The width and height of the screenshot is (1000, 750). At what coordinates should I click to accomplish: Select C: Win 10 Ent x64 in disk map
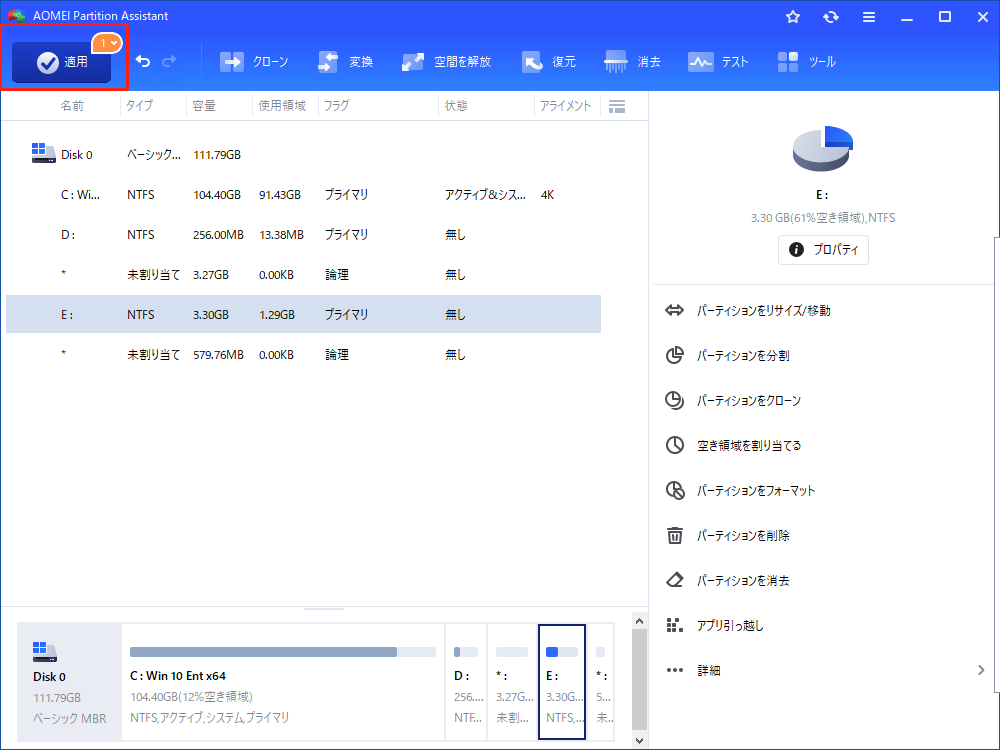pyautogui.click(x=283, y=682)
